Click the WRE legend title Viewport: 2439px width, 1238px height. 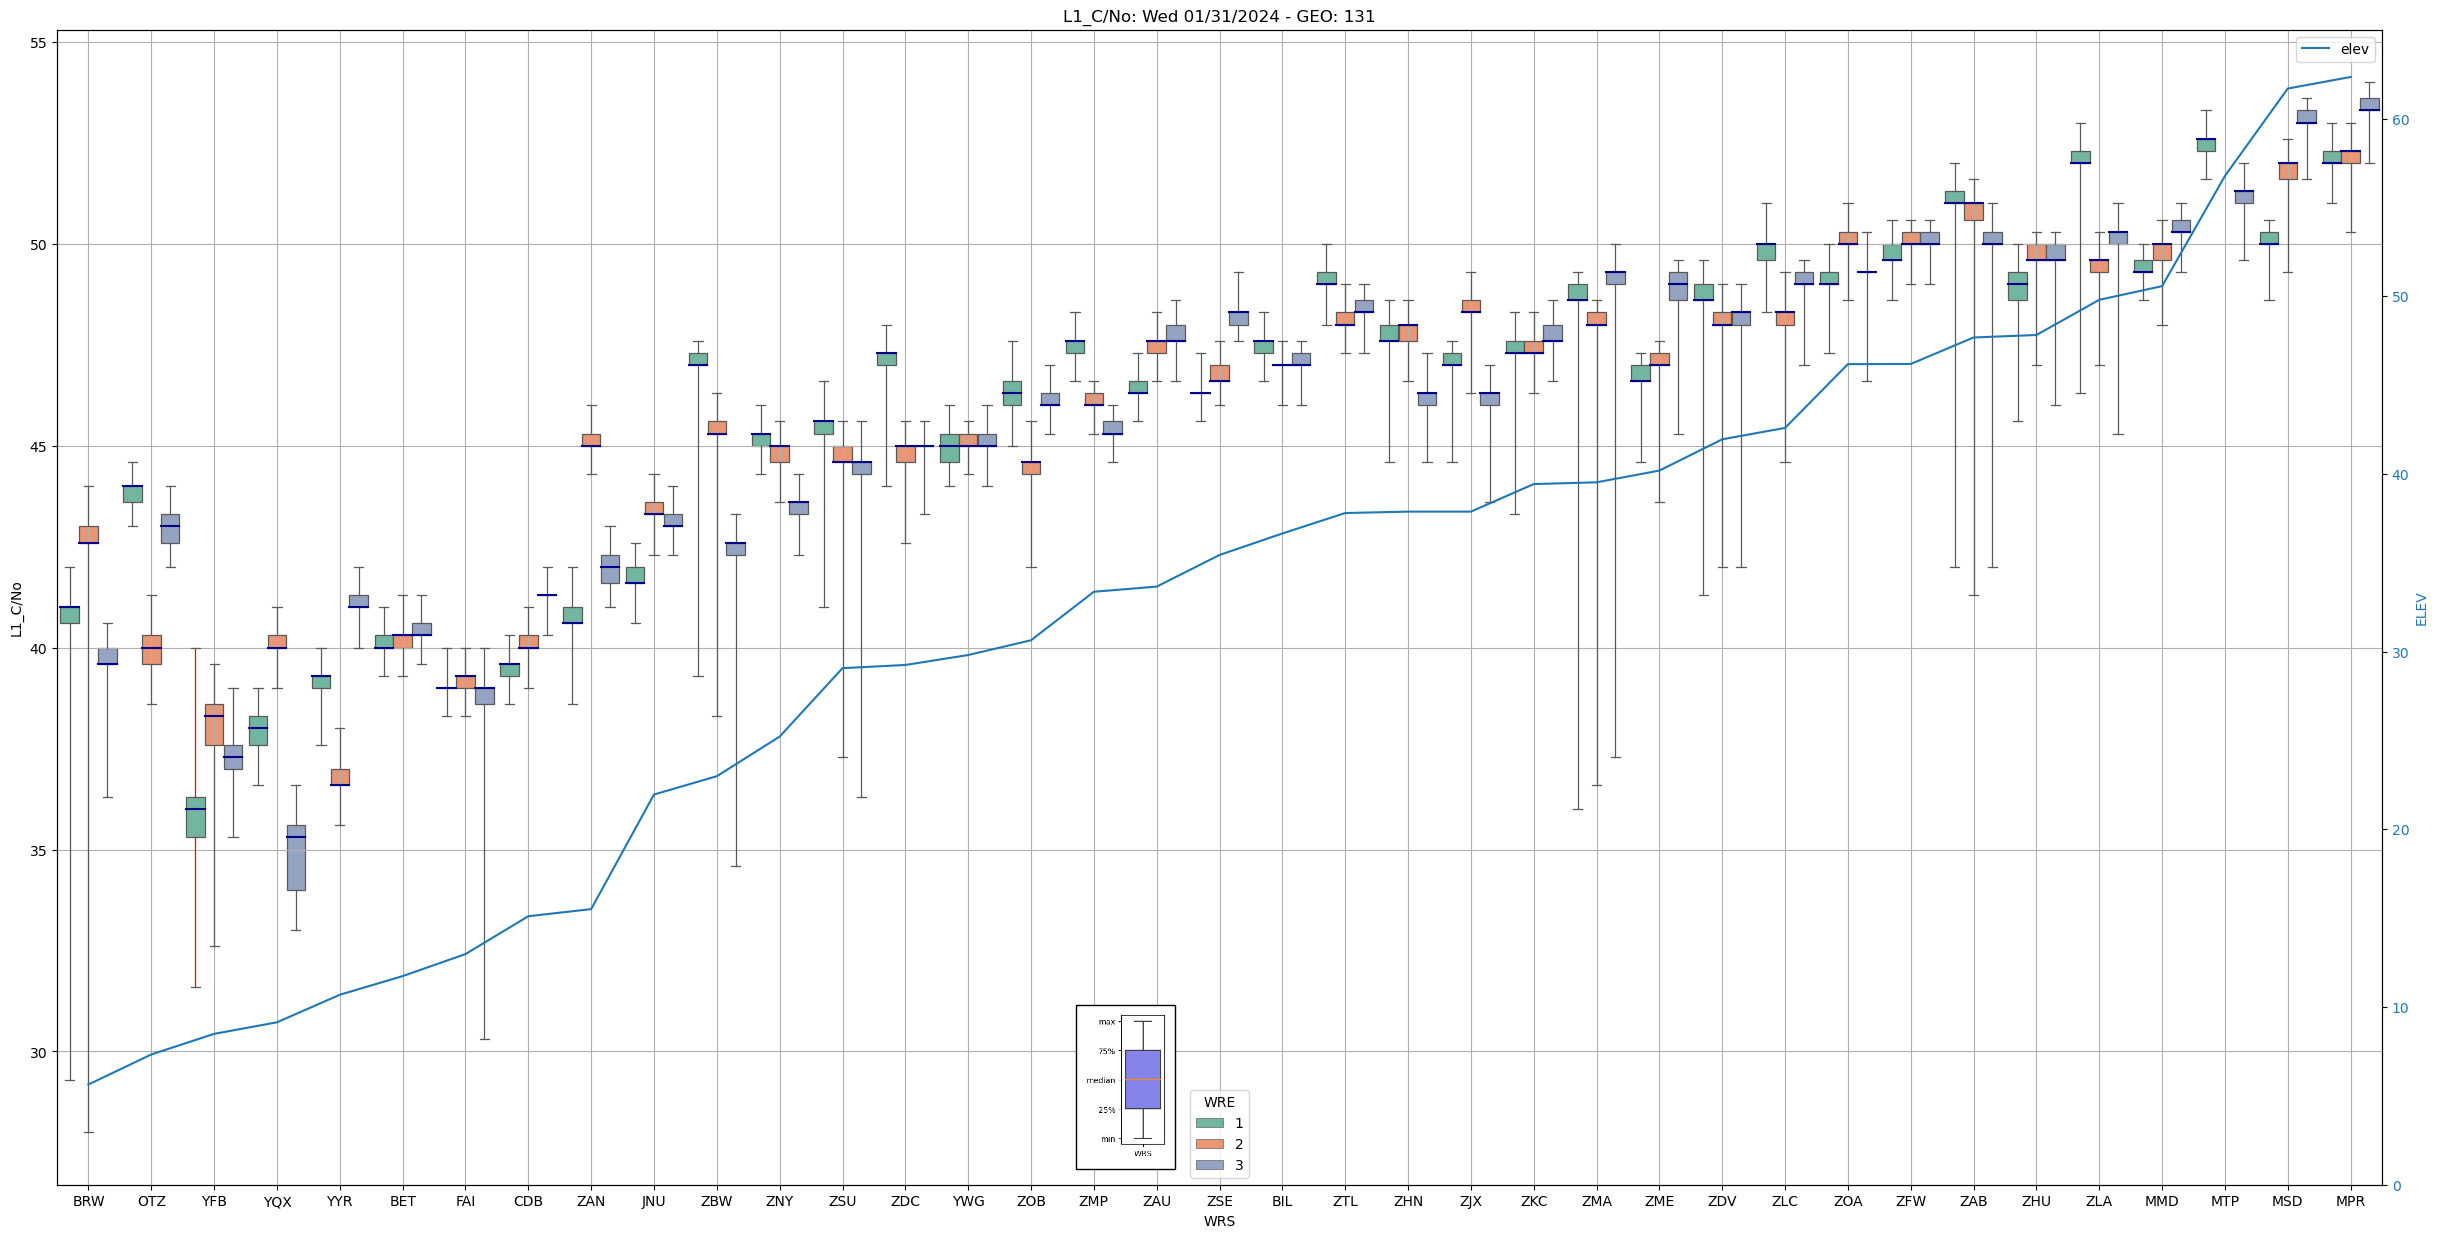point(1219,1102)
